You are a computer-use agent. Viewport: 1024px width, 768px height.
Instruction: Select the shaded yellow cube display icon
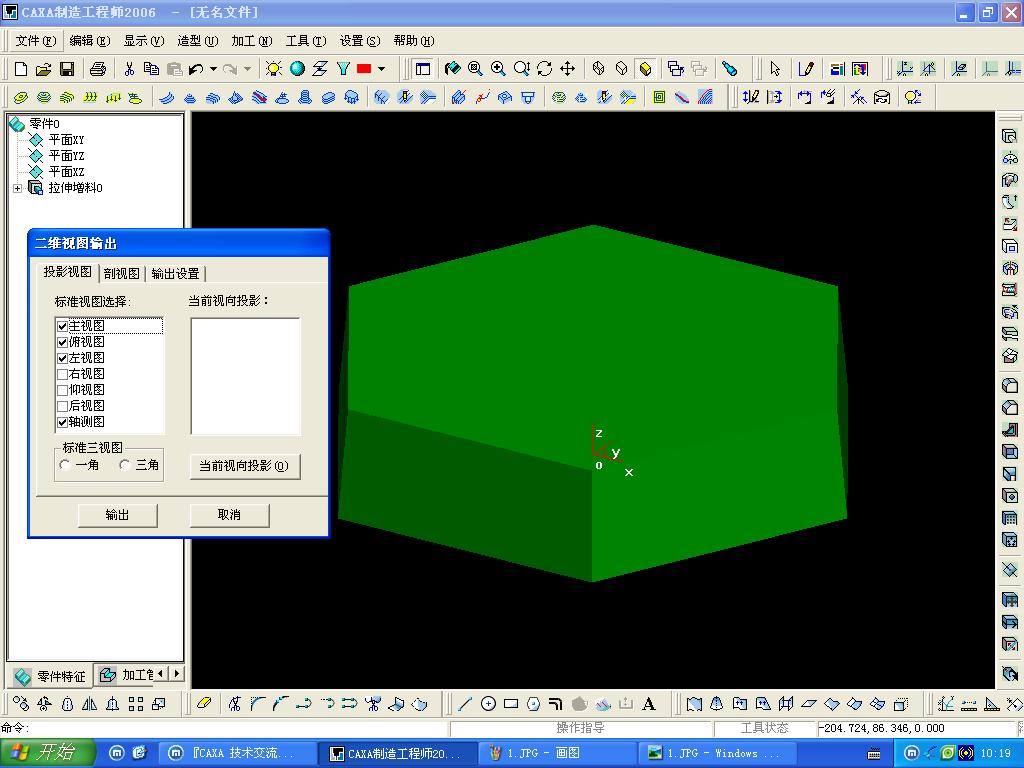coord(645,69)
